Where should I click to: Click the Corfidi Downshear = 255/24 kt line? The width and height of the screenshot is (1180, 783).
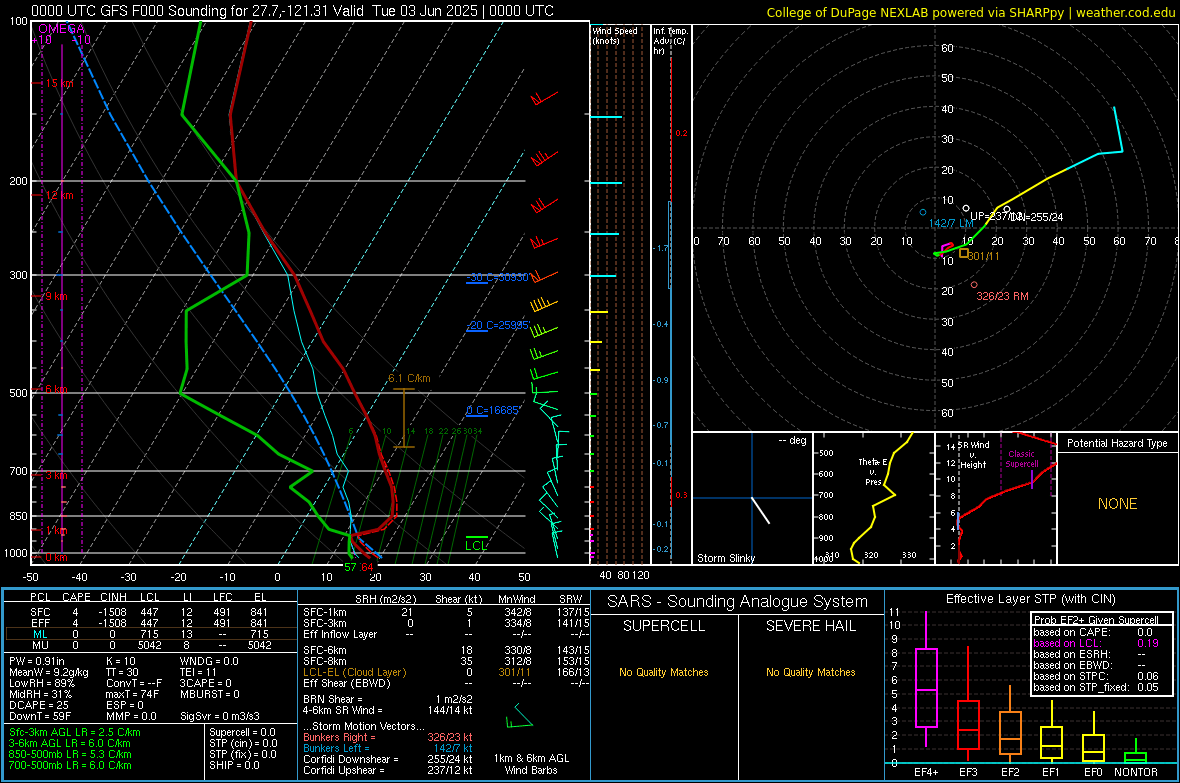coord(388,760)
